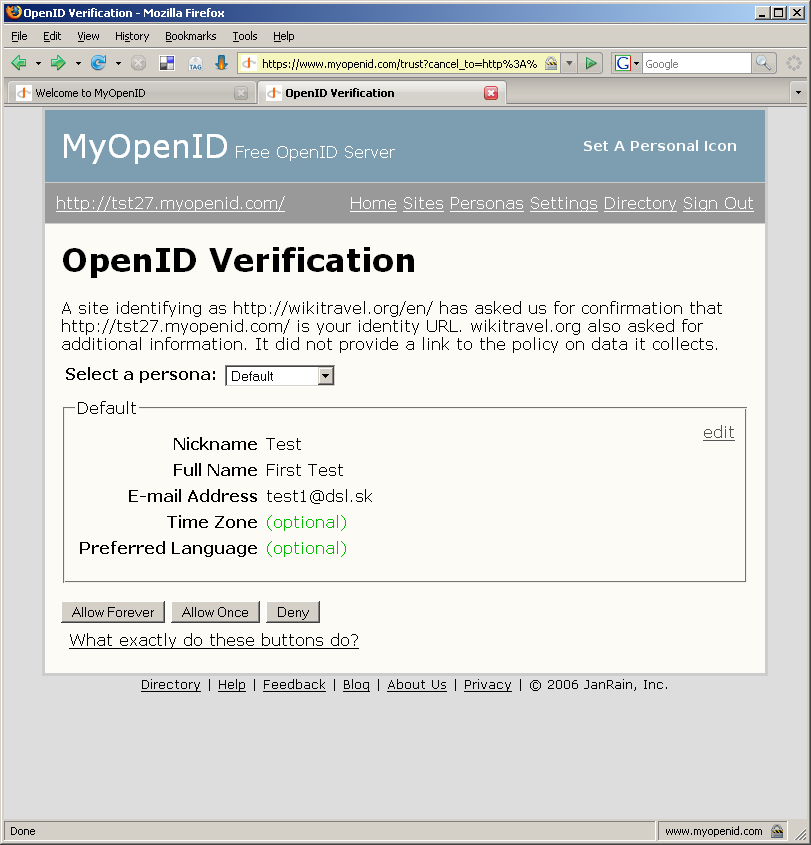
Task: Open the Personas nav link
Action: point(487,203)
